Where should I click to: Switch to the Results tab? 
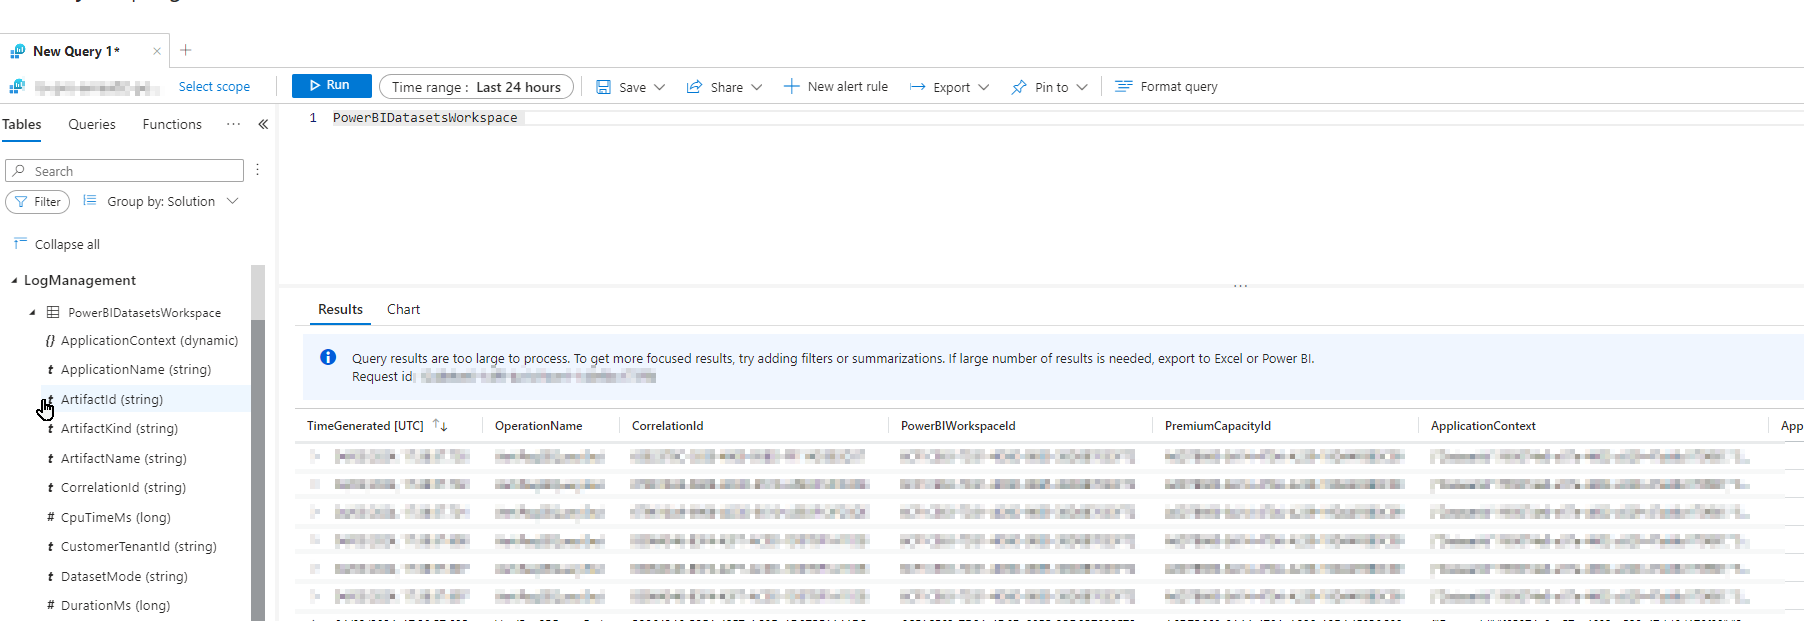coord(340,310)
